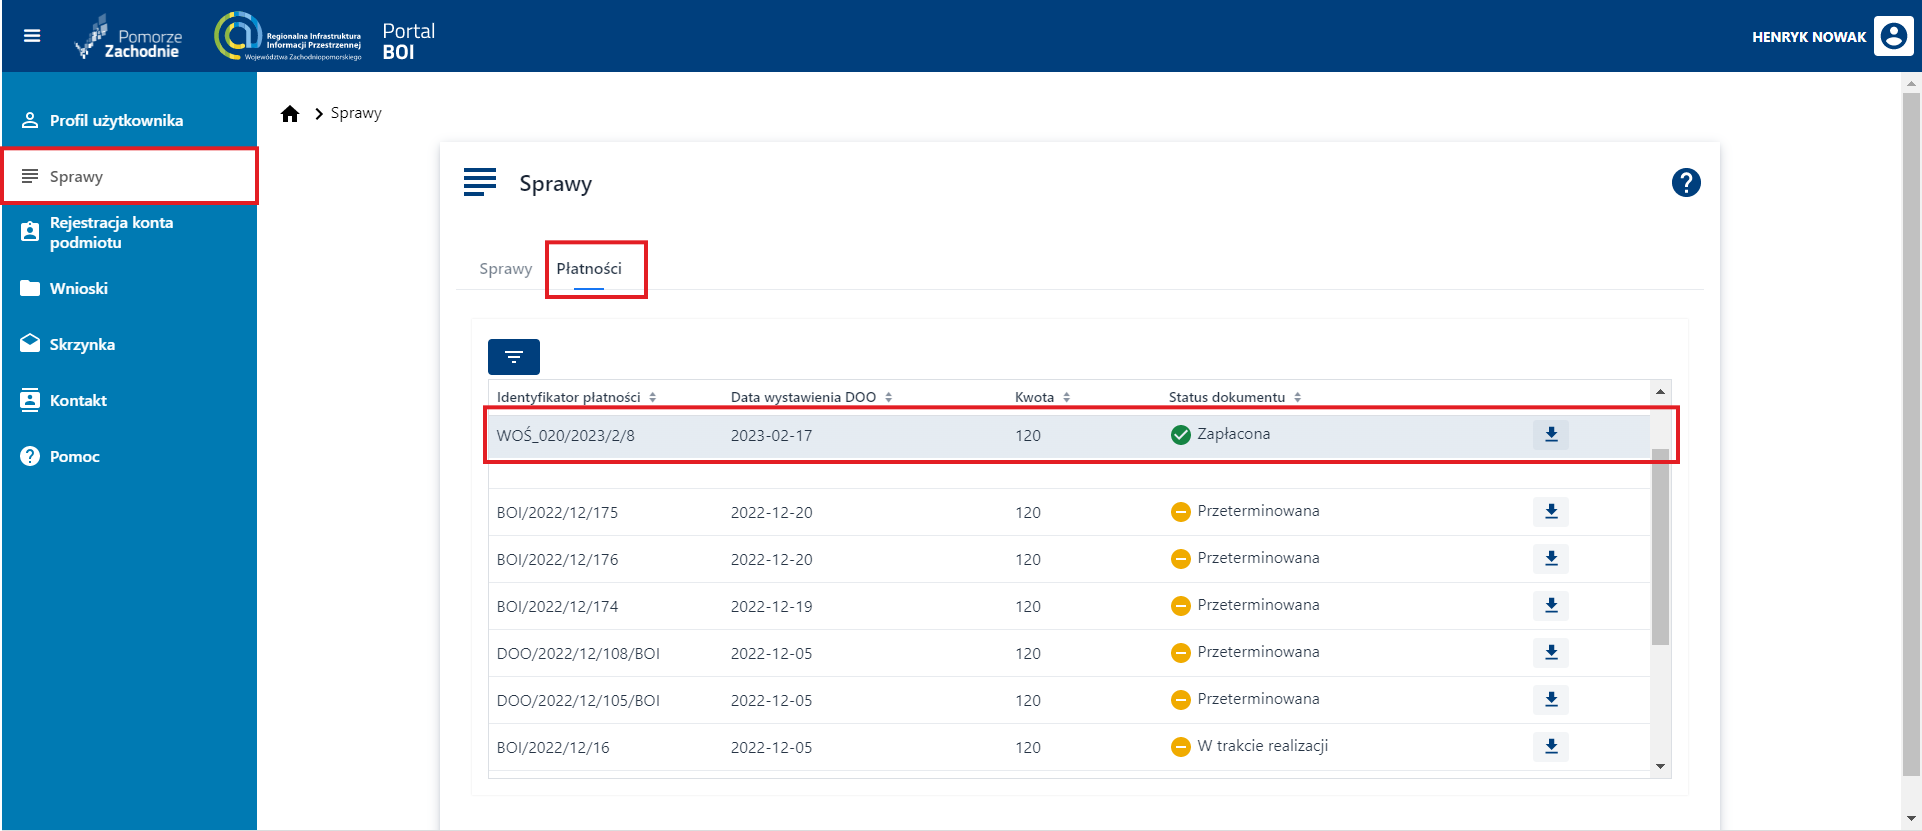Click the user account avatar icon
Screen dimensions: 1922x831
click(1893, 37)
